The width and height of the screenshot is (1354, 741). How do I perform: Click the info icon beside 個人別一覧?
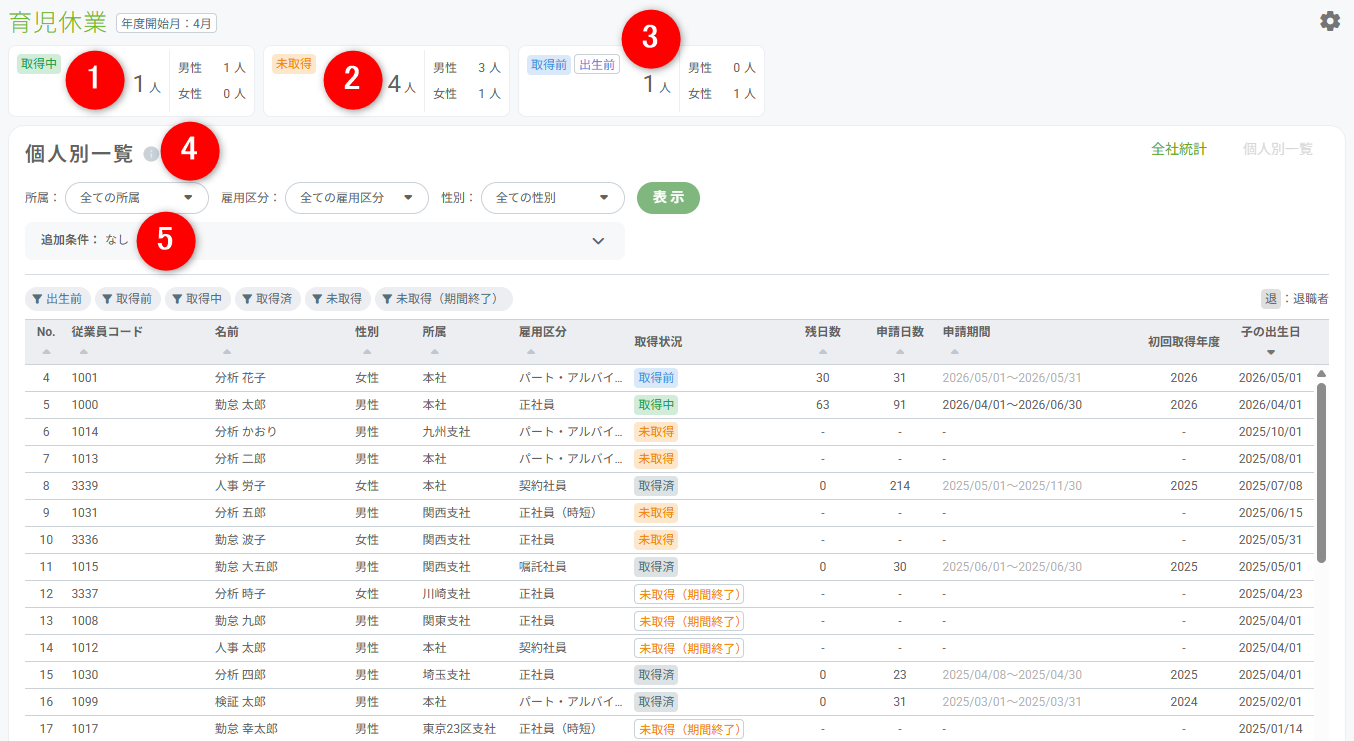click(x=151, y=154)
